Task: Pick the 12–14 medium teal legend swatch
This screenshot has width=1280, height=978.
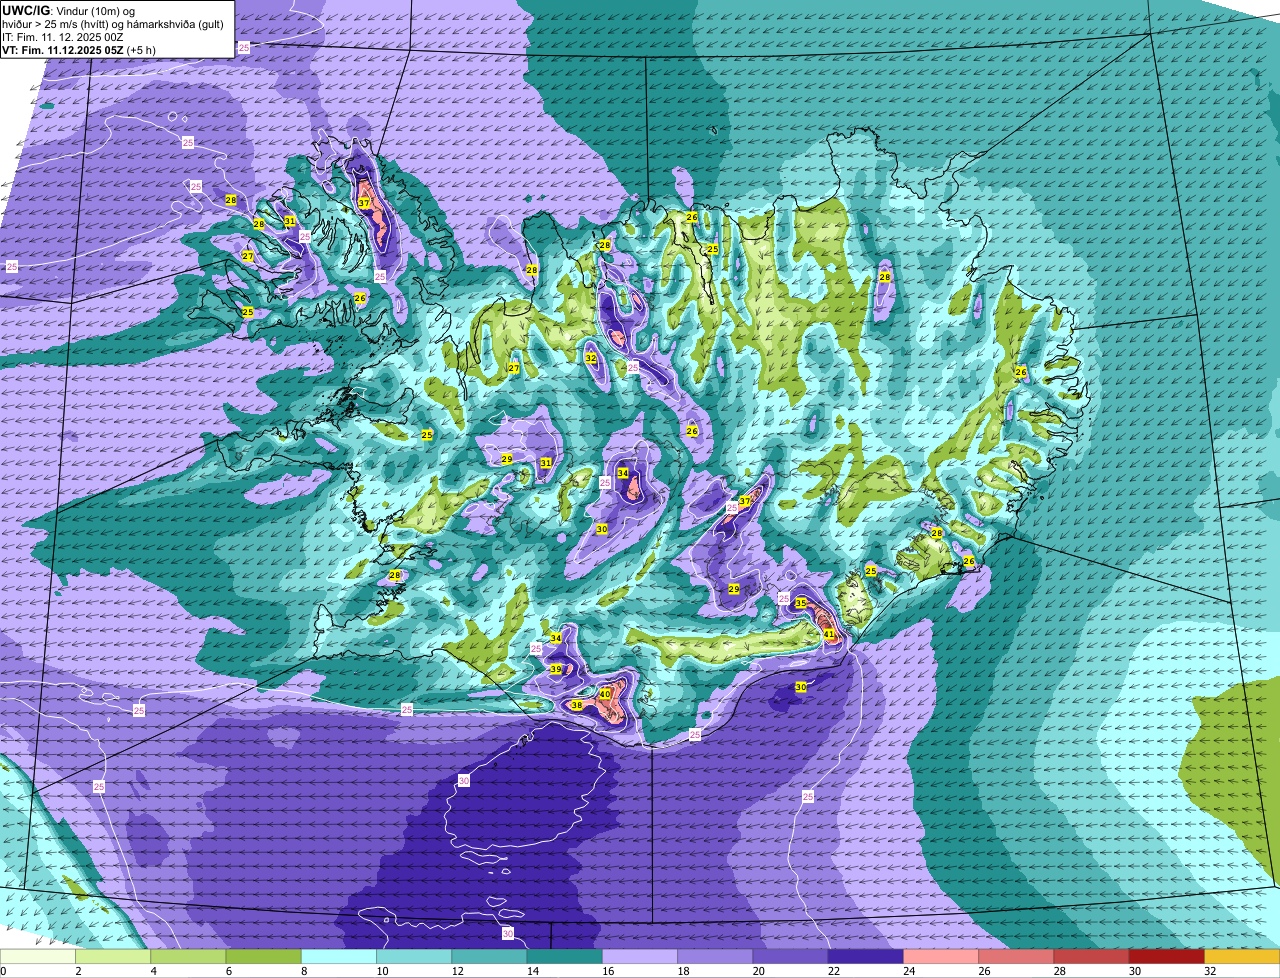Action: point(489,956)
